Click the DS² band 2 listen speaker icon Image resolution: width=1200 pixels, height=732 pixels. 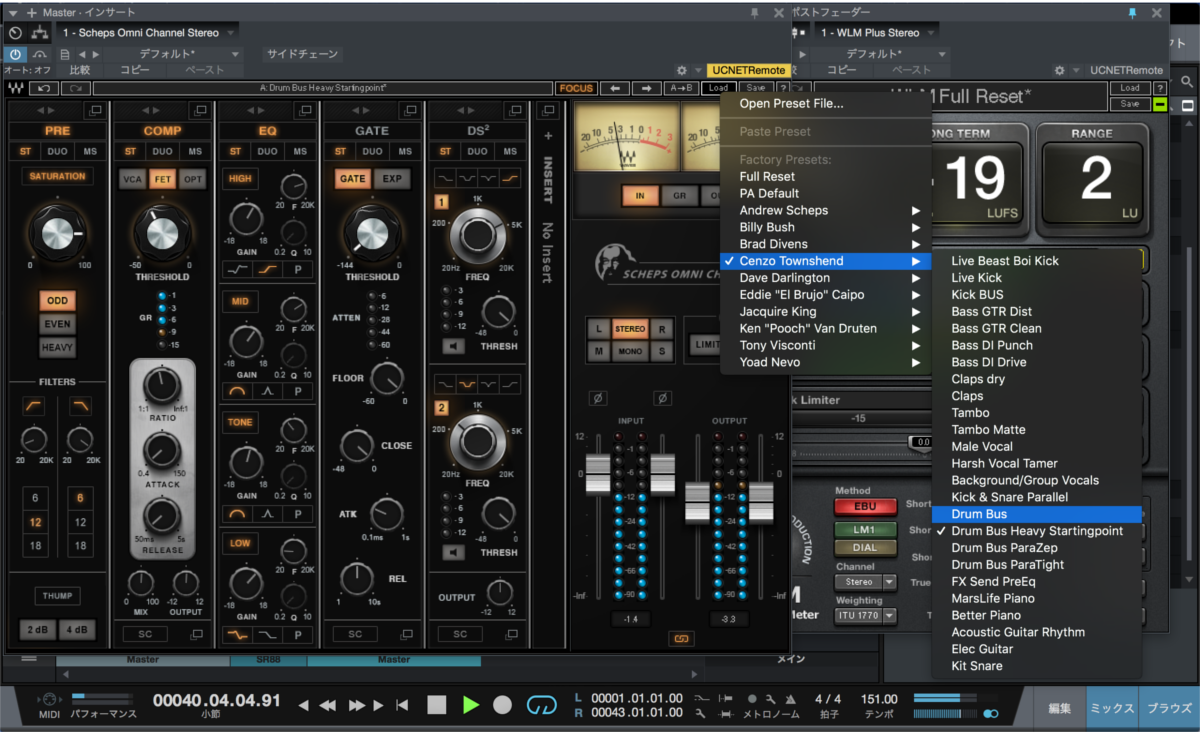(454, 552)
